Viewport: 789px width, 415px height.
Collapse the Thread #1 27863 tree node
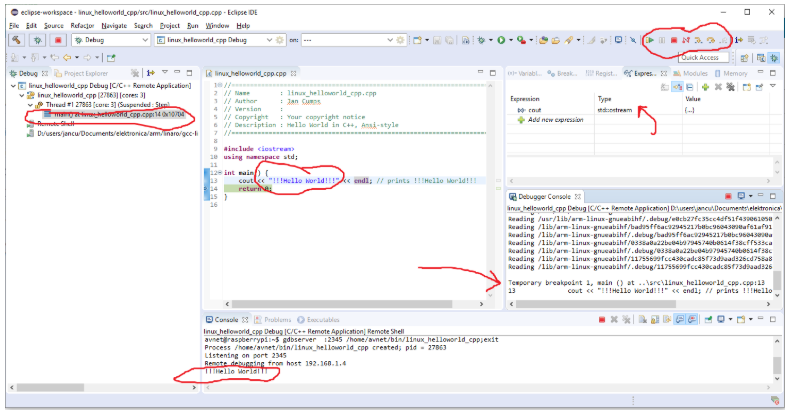tap(29, 104)
